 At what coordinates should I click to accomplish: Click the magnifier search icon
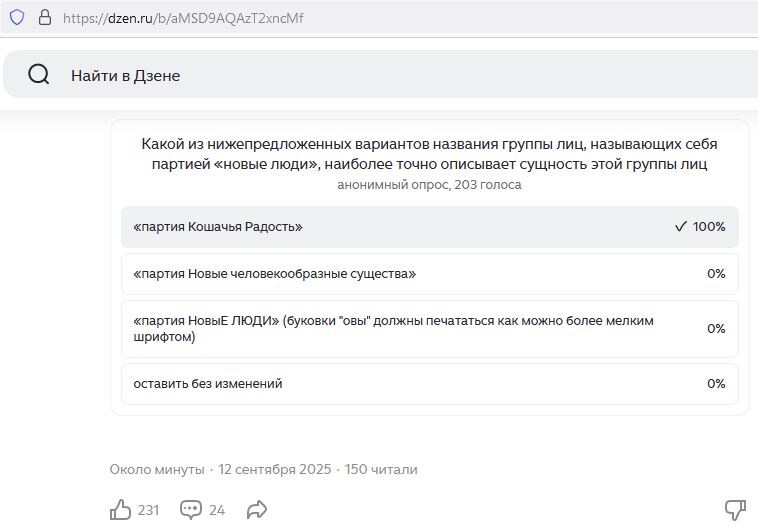tap(39, 75)
